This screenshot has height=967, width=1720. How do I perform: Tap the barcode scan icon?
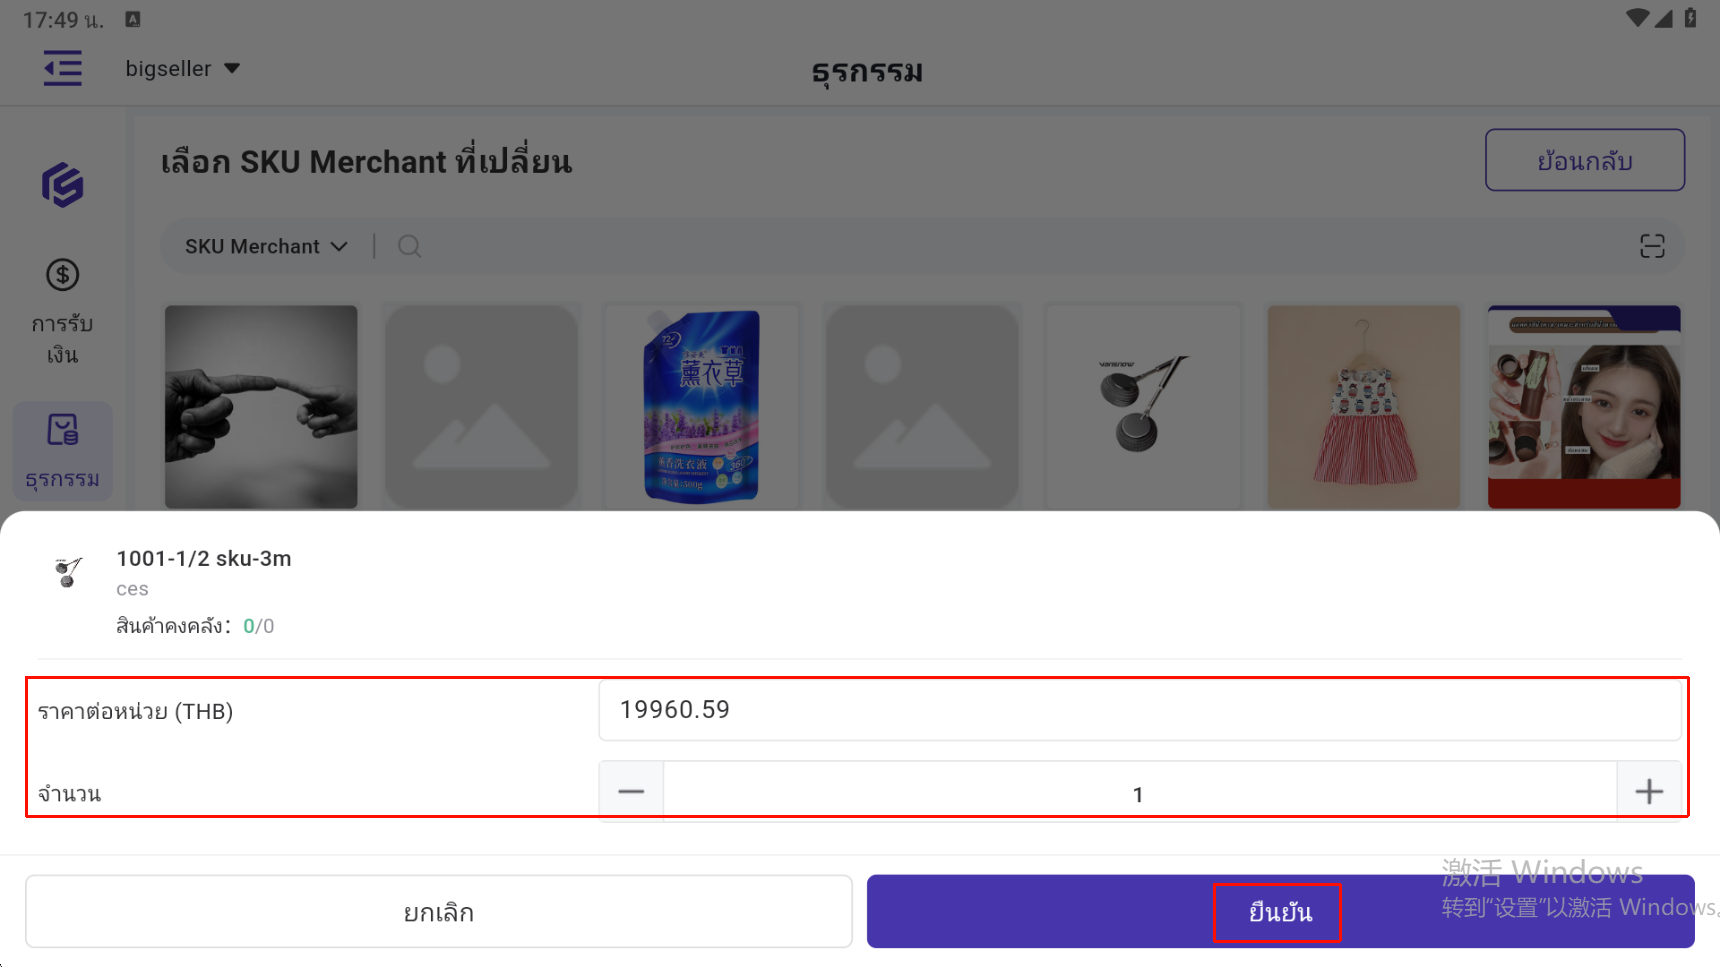(1652, 246)
